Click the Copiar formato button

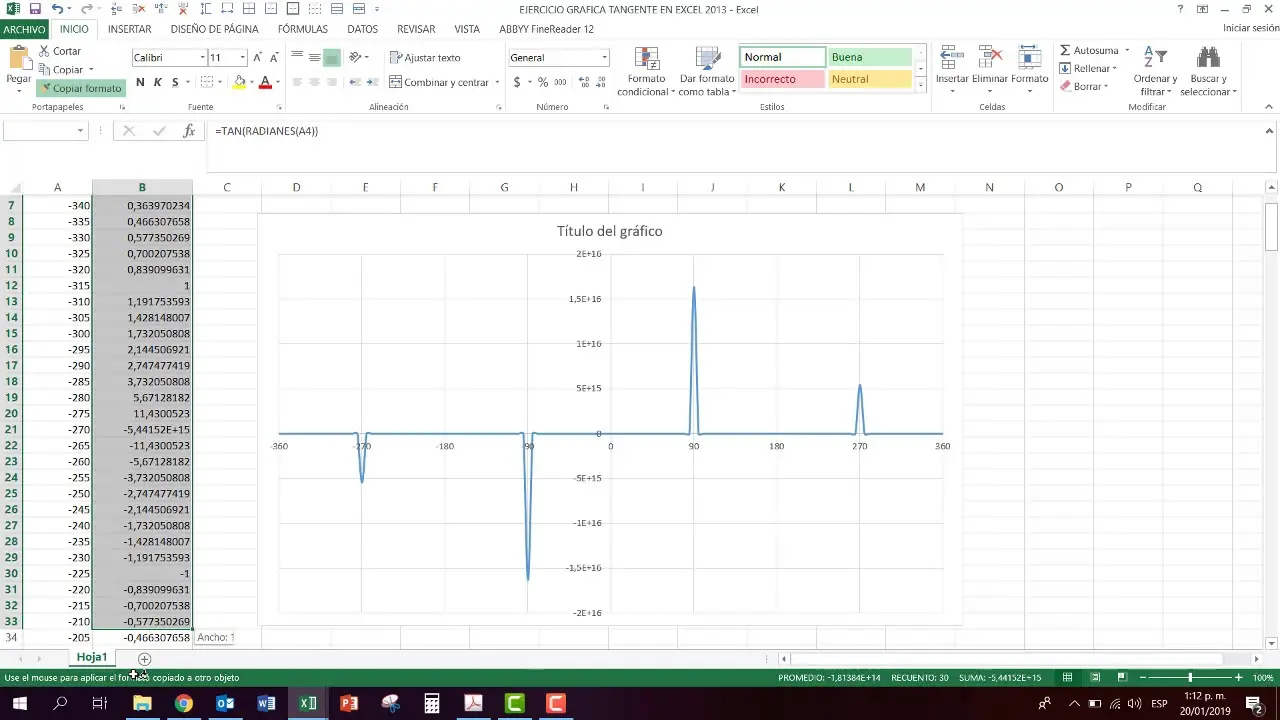click(x=80, y=88)
